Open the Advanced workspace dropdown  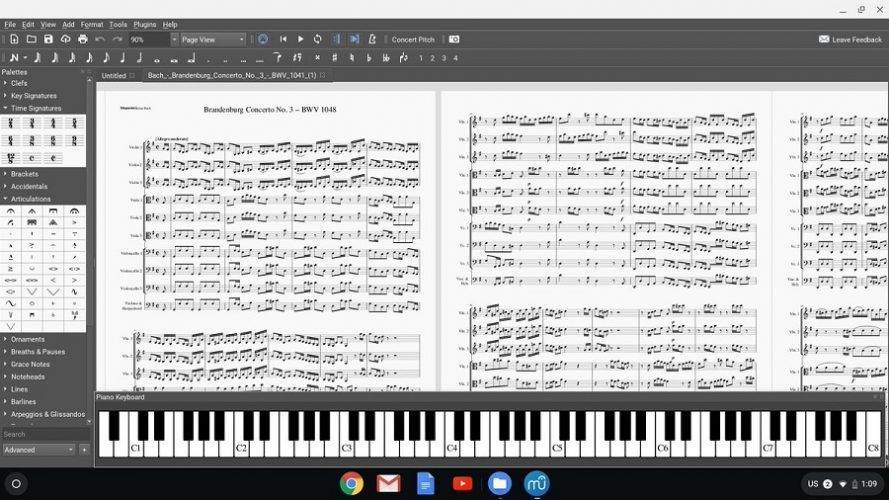point(38,450)
